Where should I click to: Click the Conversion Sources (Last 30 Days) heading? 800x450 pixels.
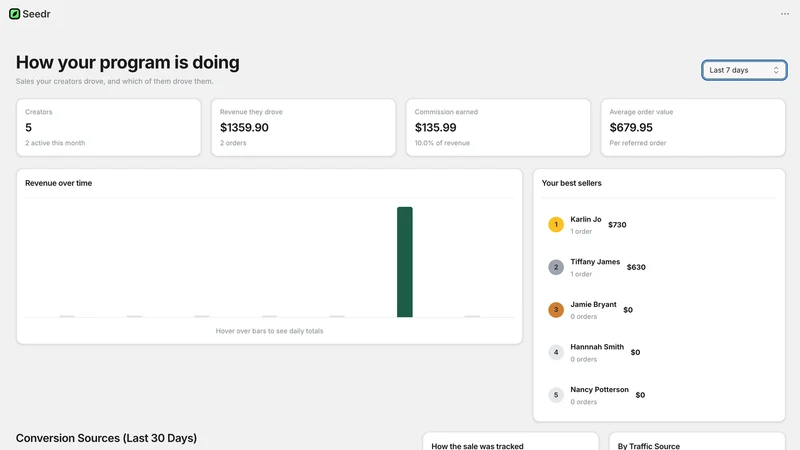[106, 438]
